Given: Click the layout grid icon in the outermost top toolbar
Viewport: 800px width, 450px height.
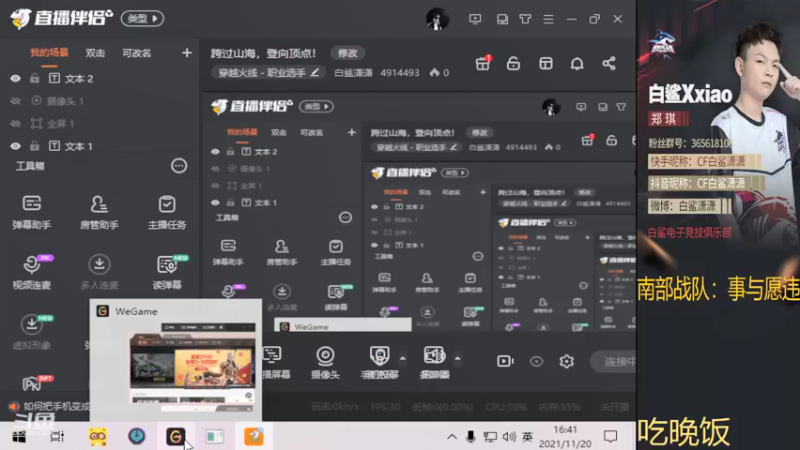Looking at the screenshot, I should (x=545, y=63).
